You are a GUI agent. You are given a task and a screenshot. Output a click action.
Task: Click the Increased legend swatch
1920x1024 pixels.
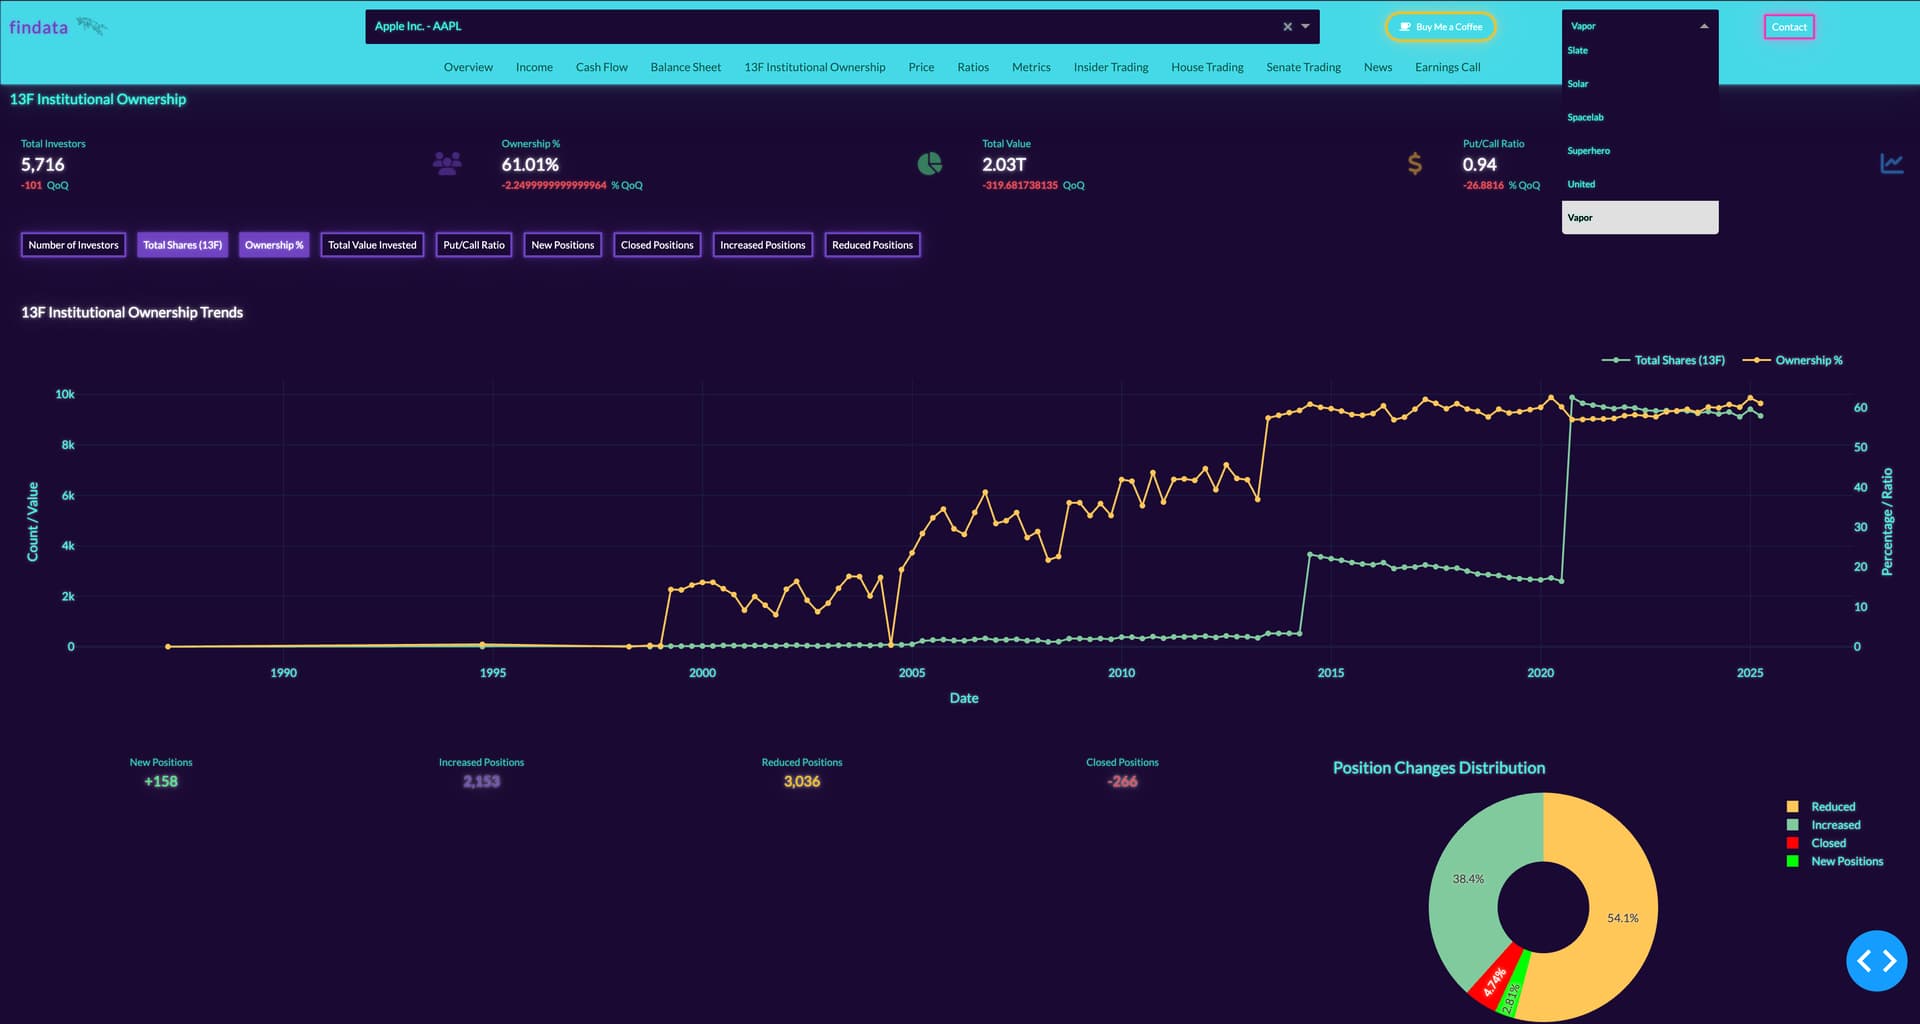coord(1792,825)
